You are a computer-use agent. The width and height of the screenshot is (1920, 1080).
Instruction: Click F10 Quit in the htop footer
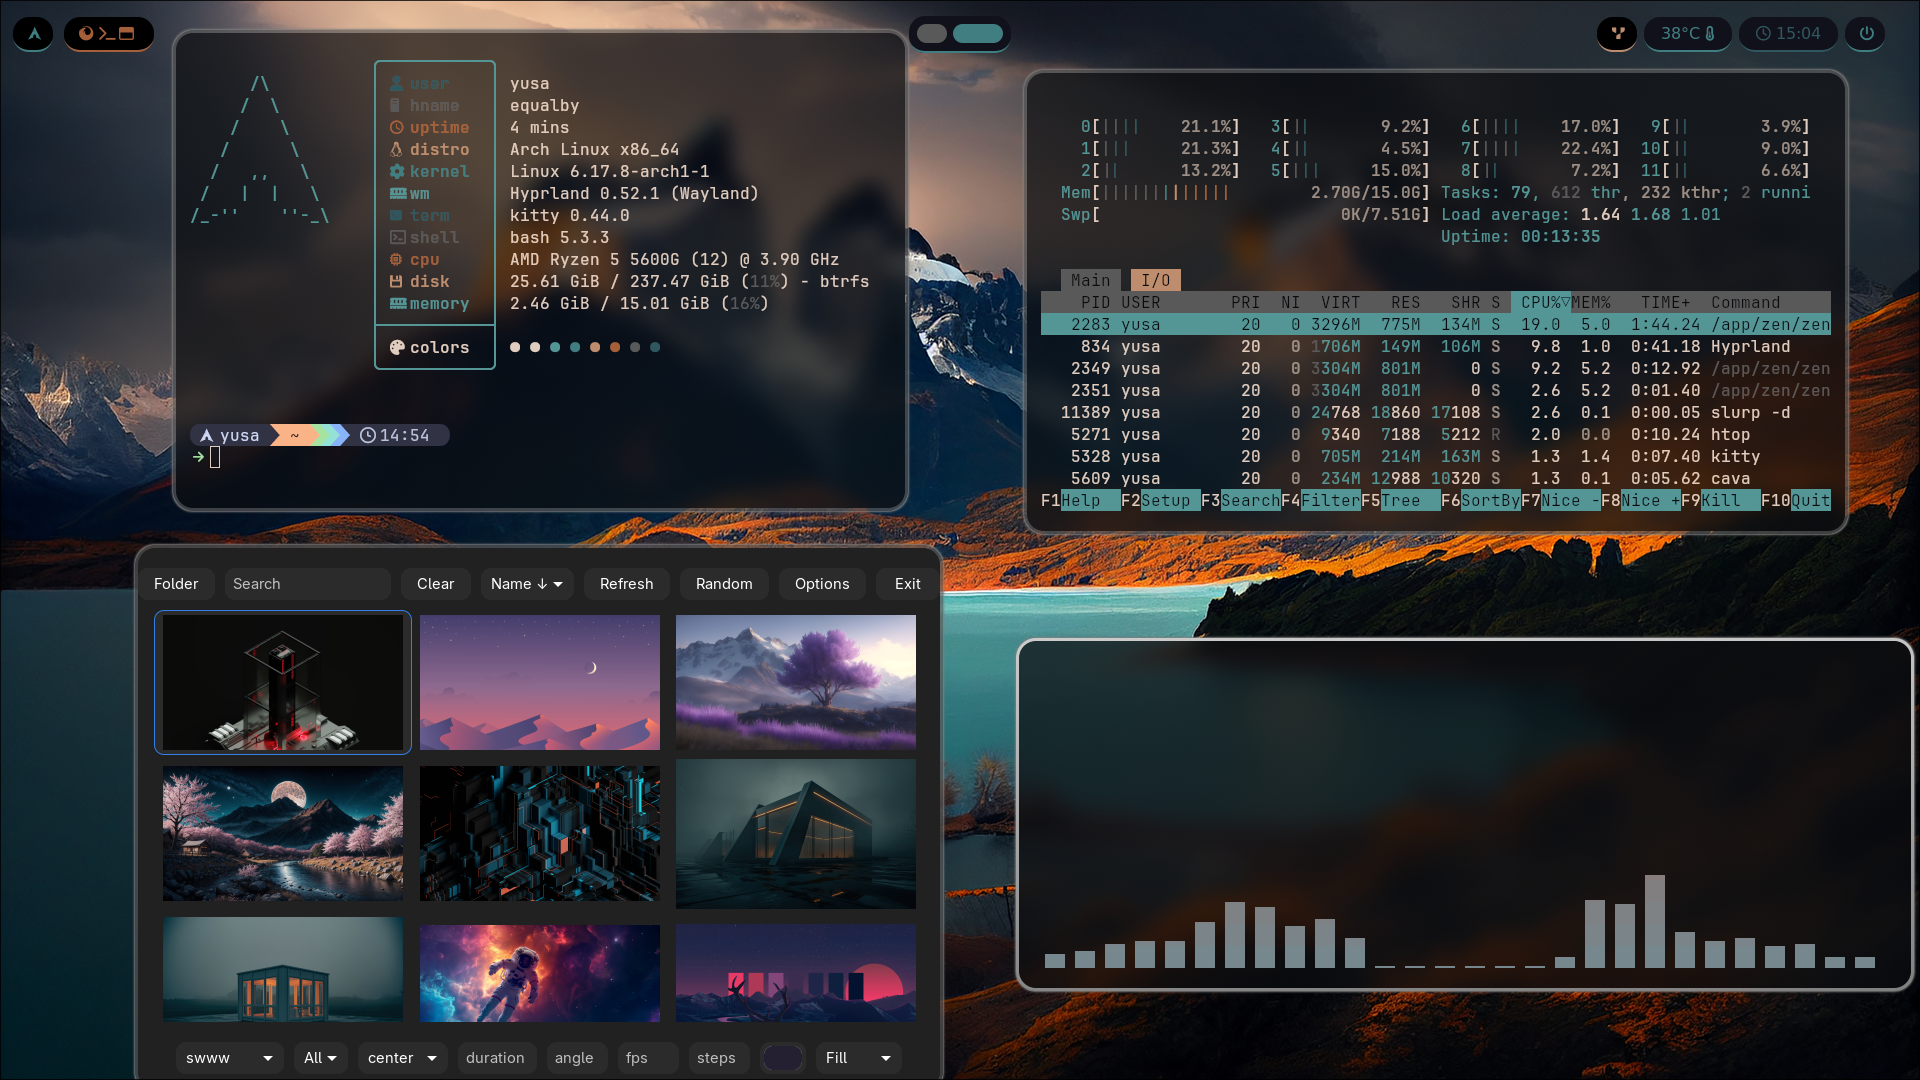1796,500
